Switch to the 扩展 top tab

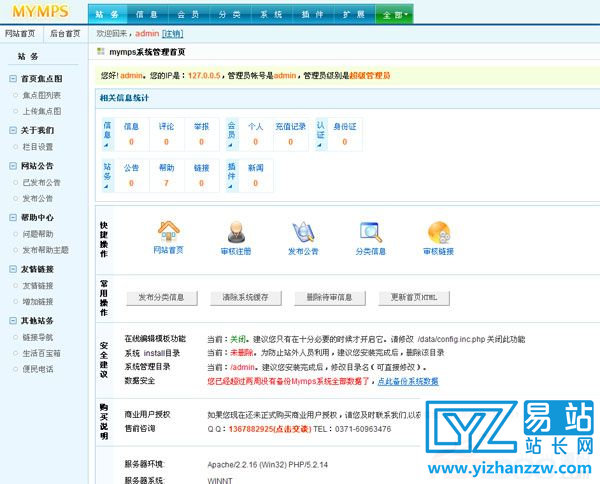tap(354, 15)
